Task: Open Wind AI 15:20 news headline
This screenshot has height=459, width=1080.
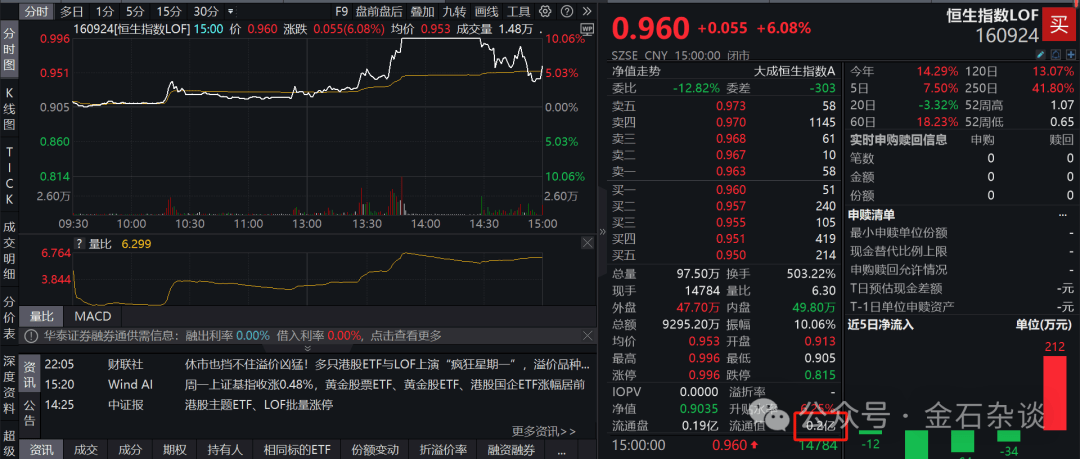Action: pyautogui.click(x=385, y=384)
